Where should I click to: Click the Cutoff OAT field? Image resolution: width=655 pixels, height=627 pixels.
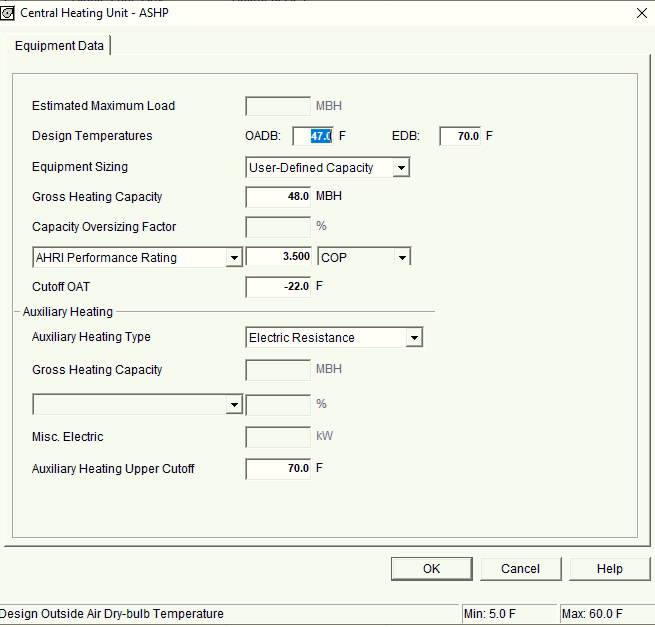278,287
